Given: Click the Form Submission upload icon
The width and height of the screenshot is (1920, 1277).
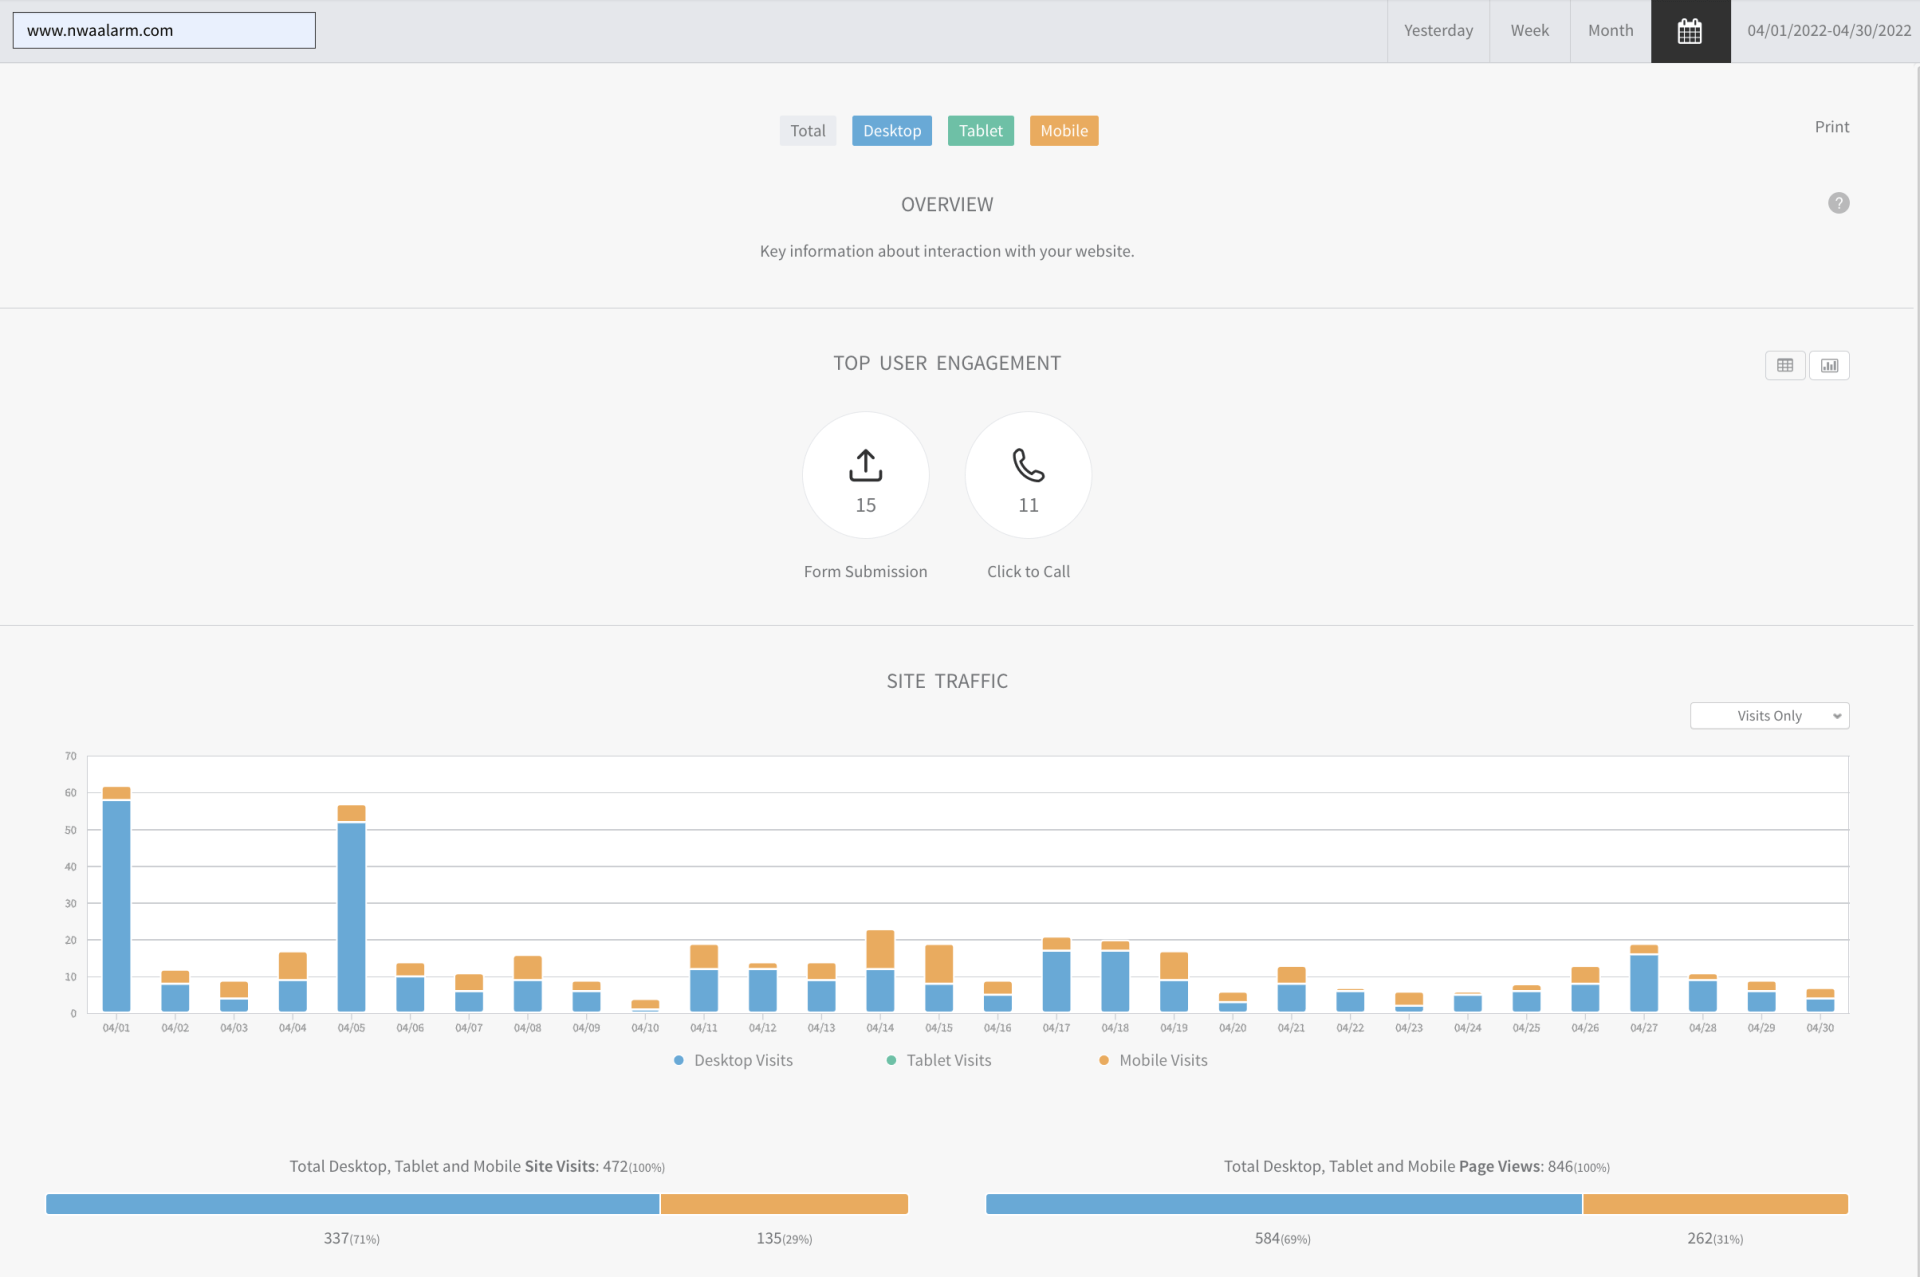Looking at the screenshot, I should 865,465.
